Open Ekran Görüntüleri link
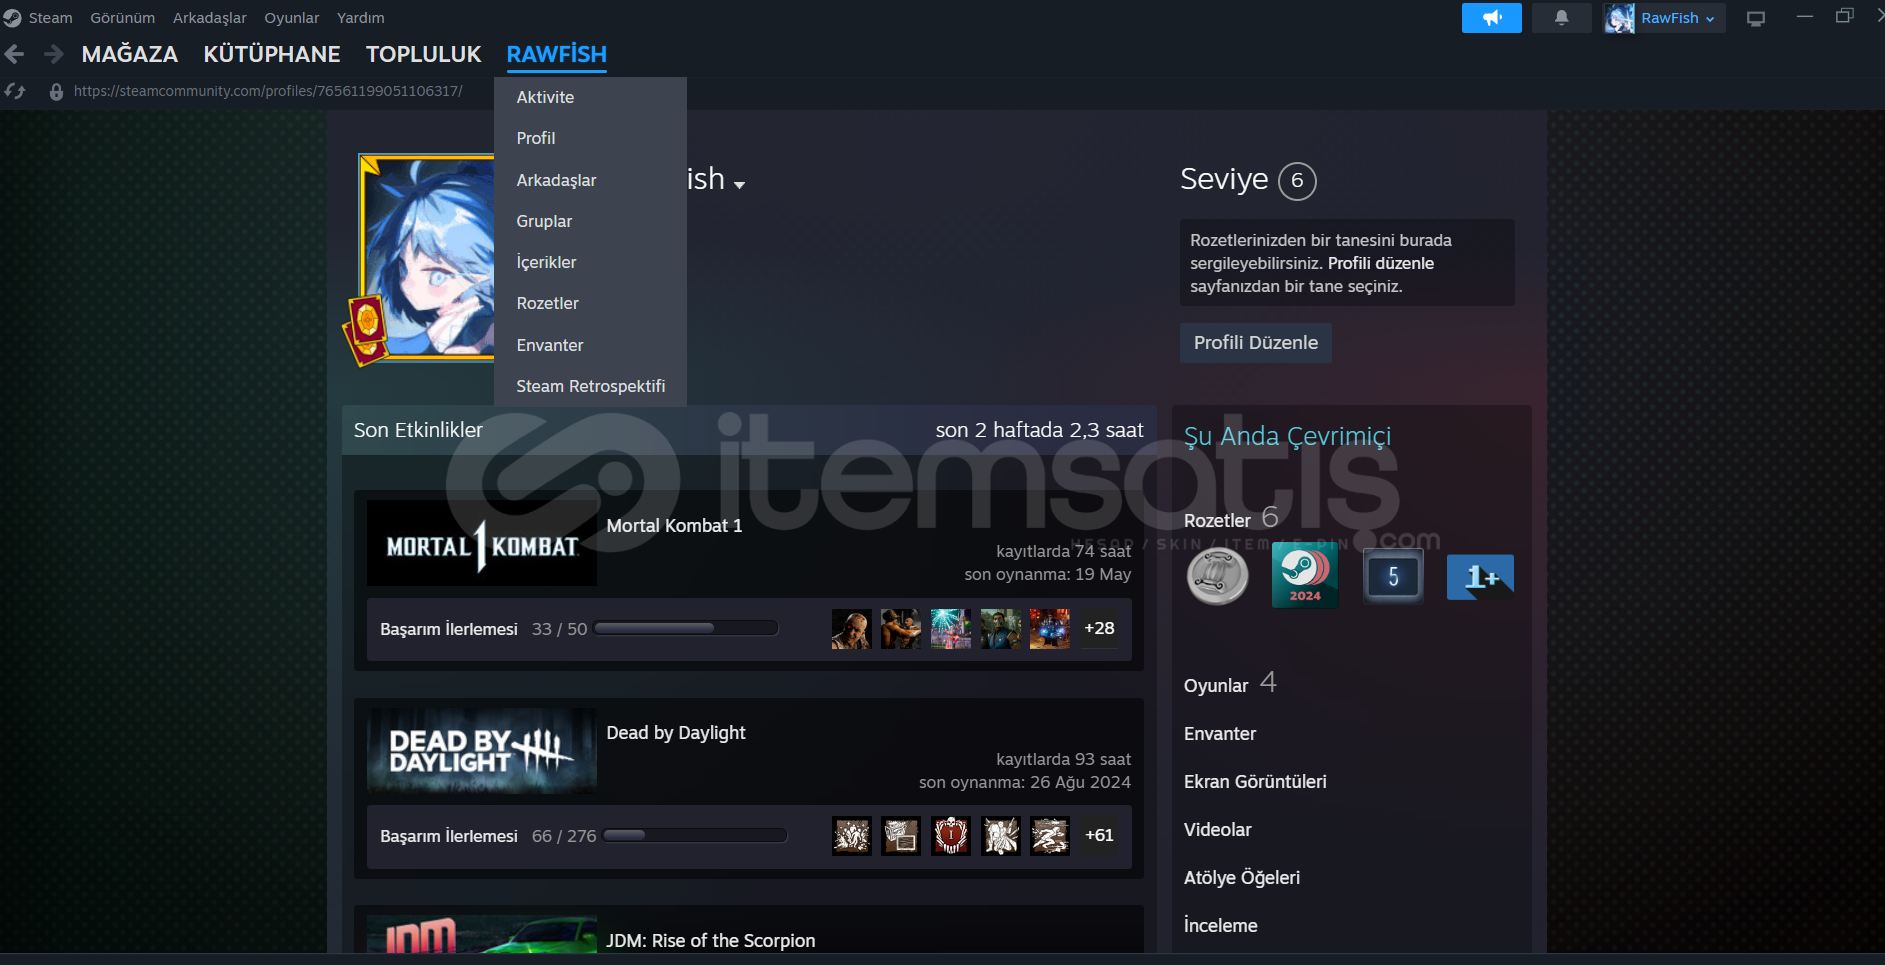 [1255, 782]
